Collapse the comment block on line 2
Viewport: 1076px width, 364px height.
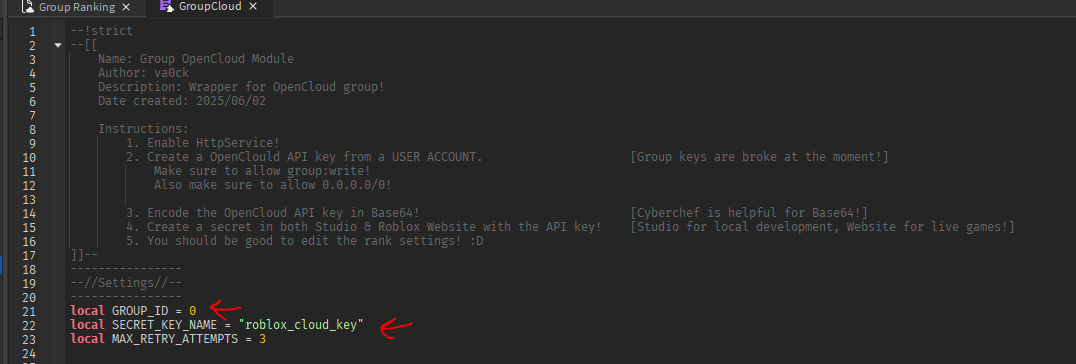pyautogui.click(x=58, y=45)
